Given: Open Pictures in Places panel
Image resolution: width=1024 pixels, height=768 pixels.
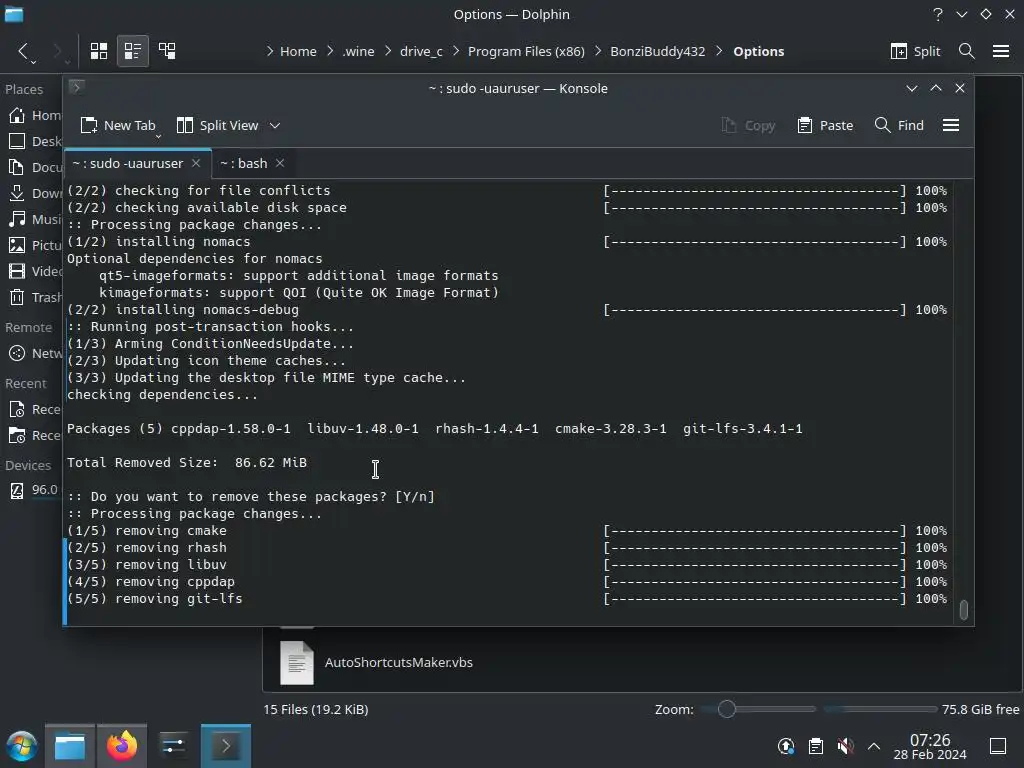Looking at the screenshot, I should tap(33, 246).
